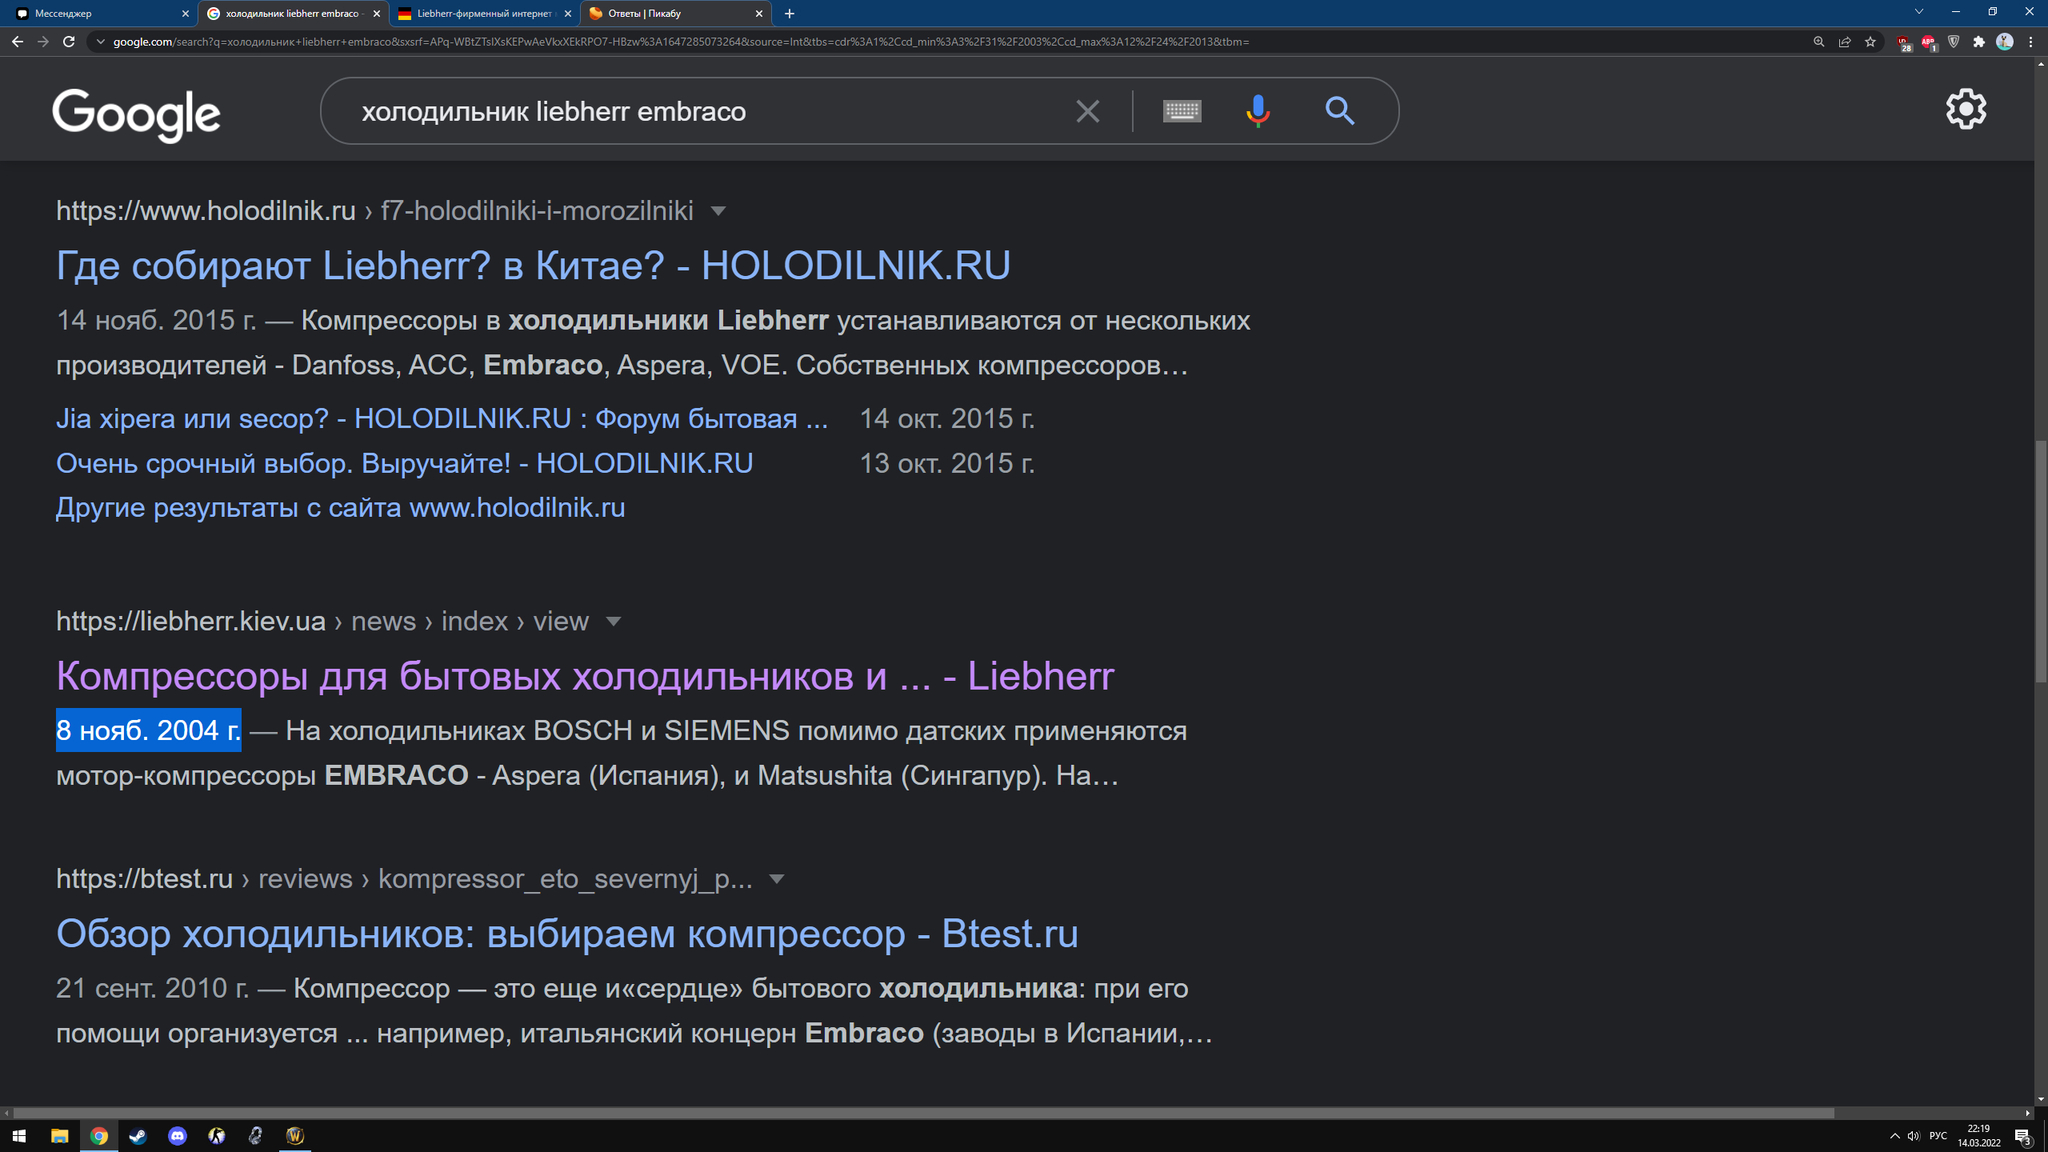Switch to Мессенджер browser tab
The image size is (2048, 1152).
[95, 14]
